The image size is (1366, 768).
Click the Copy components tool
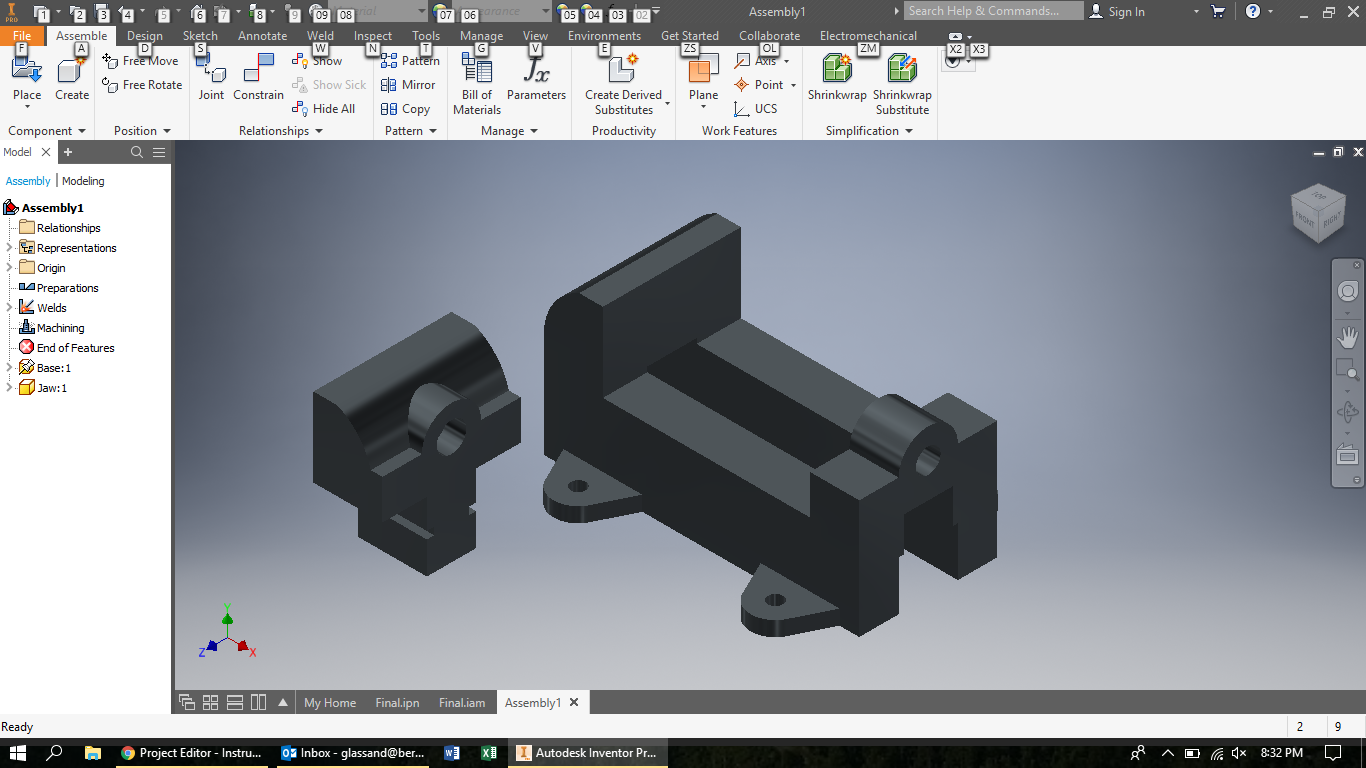[405, 109]
